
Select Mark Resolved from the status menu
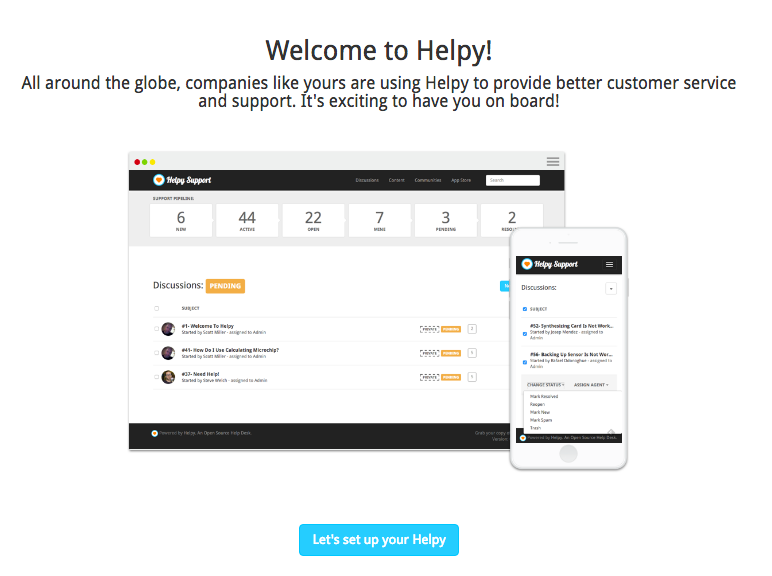pos(544,396)
